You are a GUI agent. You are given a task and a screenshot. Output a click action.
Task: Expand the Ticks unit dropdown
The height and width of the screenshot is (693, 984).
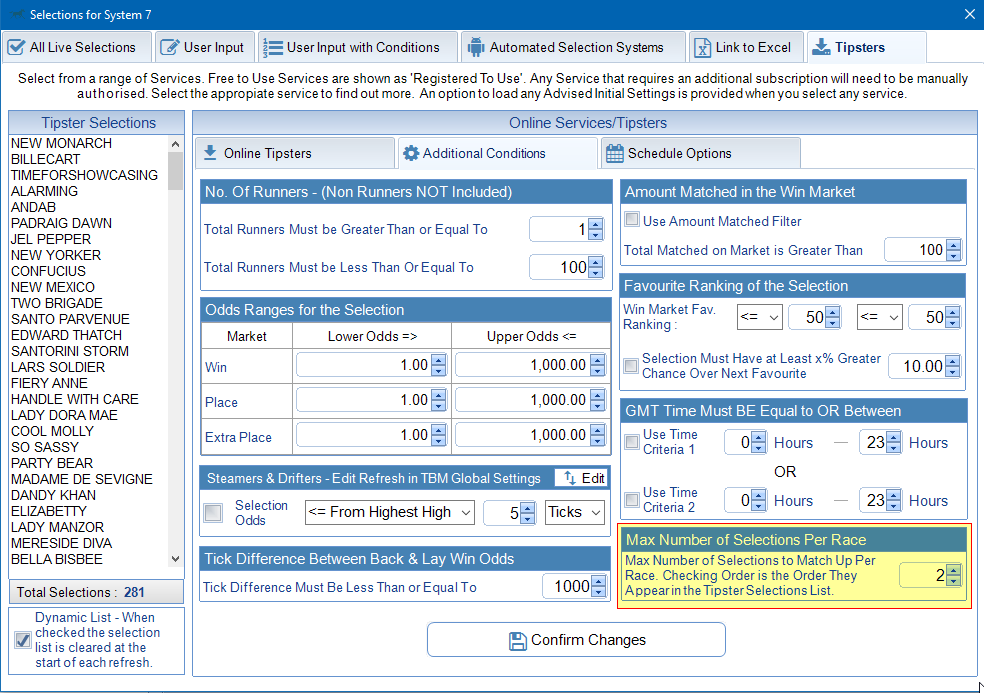click(x=574, y=512)
